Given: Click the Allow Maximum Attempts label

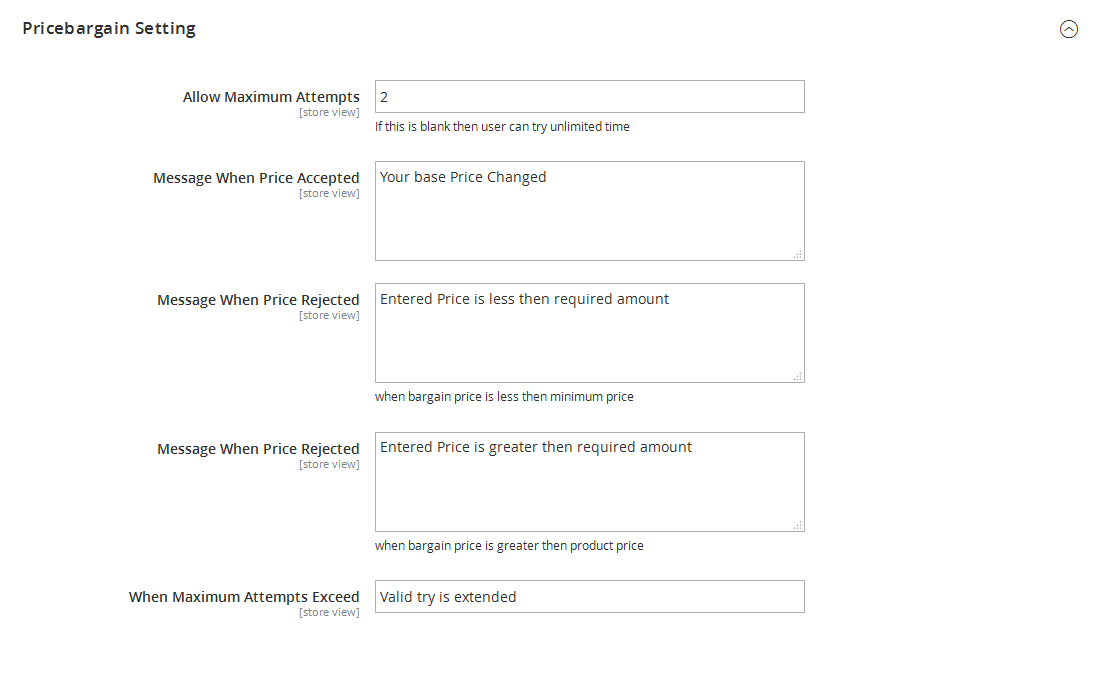Looking at the screenshot, I should click(x=271, y=97).
